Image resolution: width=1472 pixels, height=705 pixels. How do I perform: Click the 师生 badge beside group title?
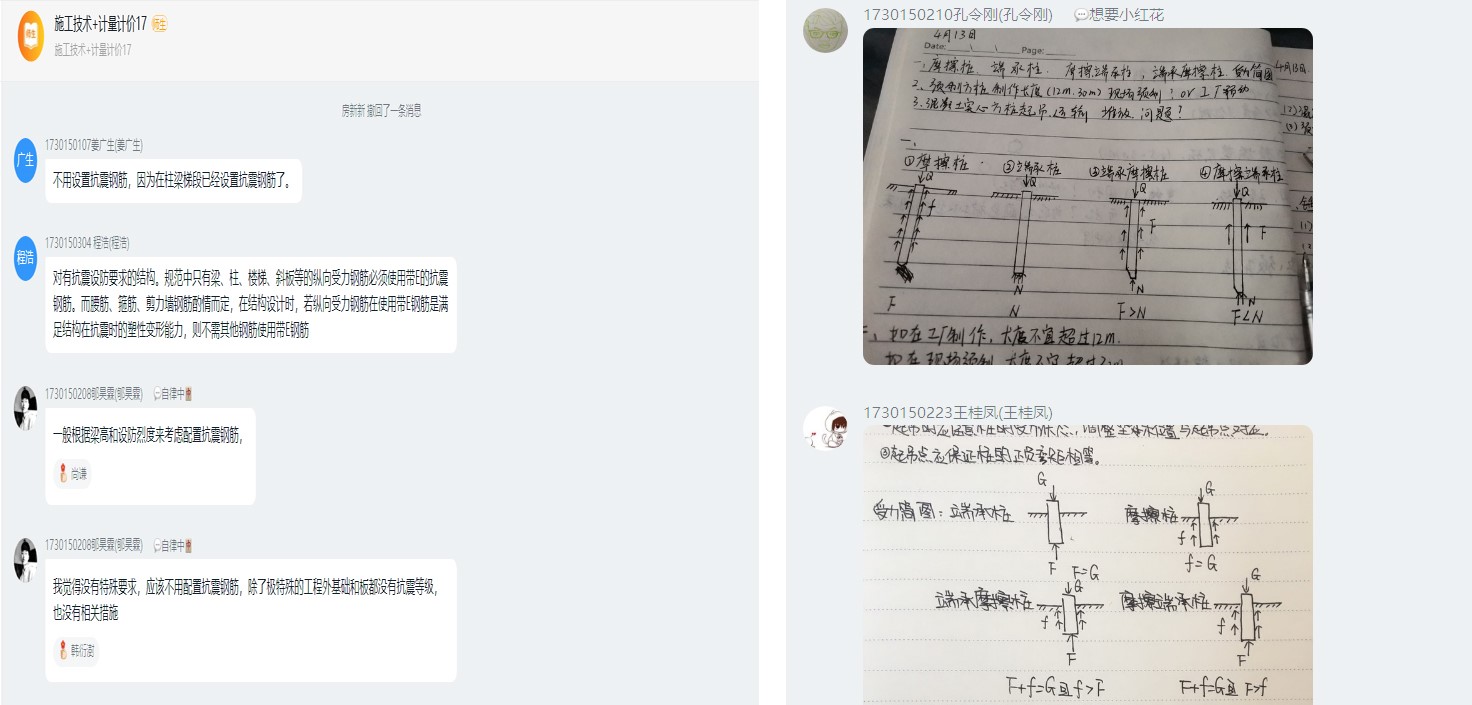coord(160,24)
